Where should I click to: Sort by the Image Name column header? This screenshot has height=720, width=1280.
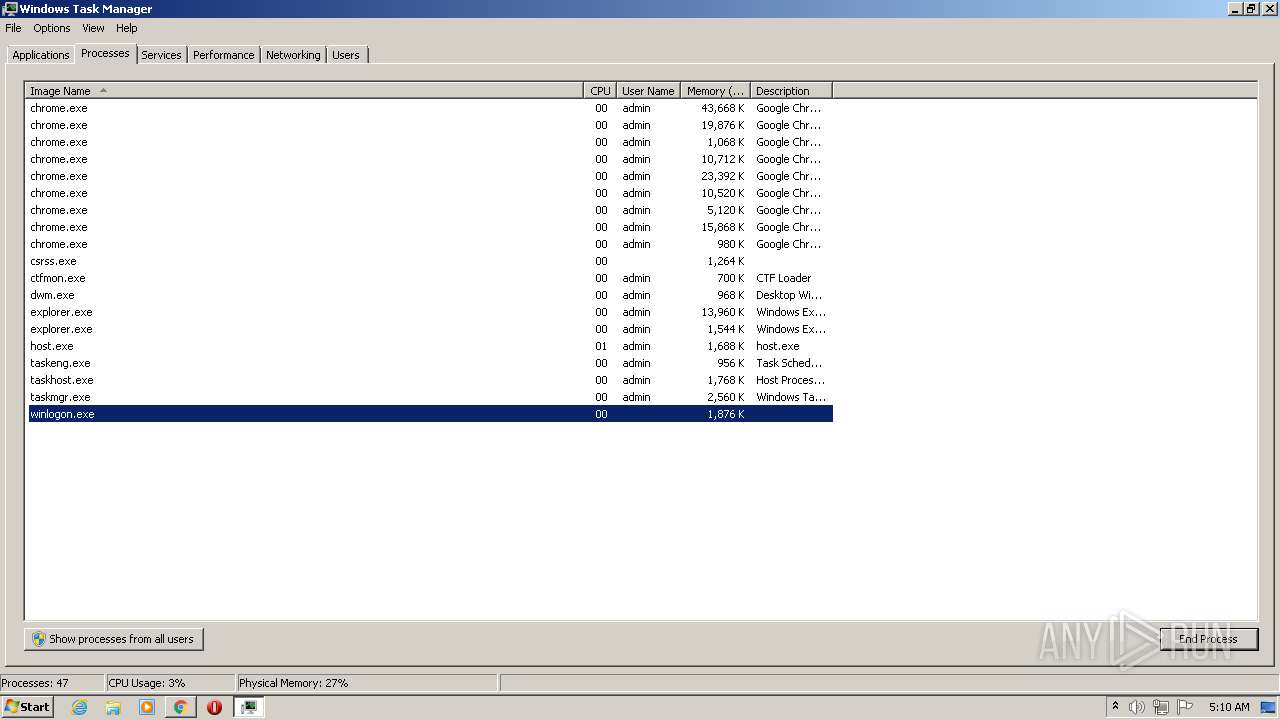click(x=304, y=91)
